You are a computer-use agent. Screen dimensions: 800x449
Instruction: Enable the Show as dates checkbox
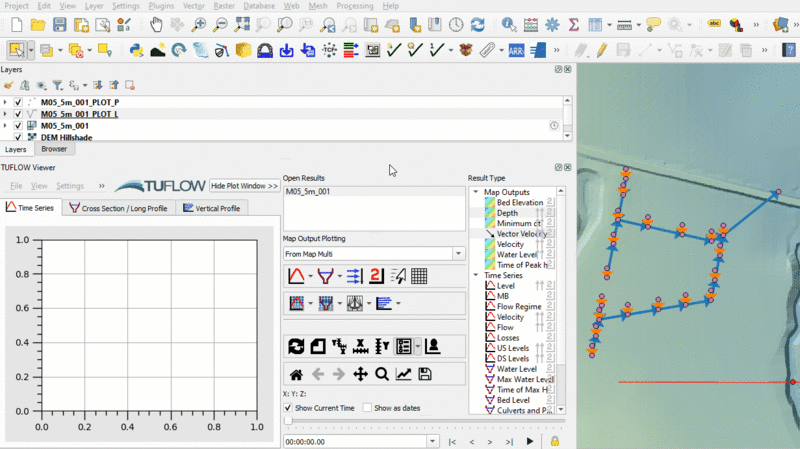click(x=368, y=408)
